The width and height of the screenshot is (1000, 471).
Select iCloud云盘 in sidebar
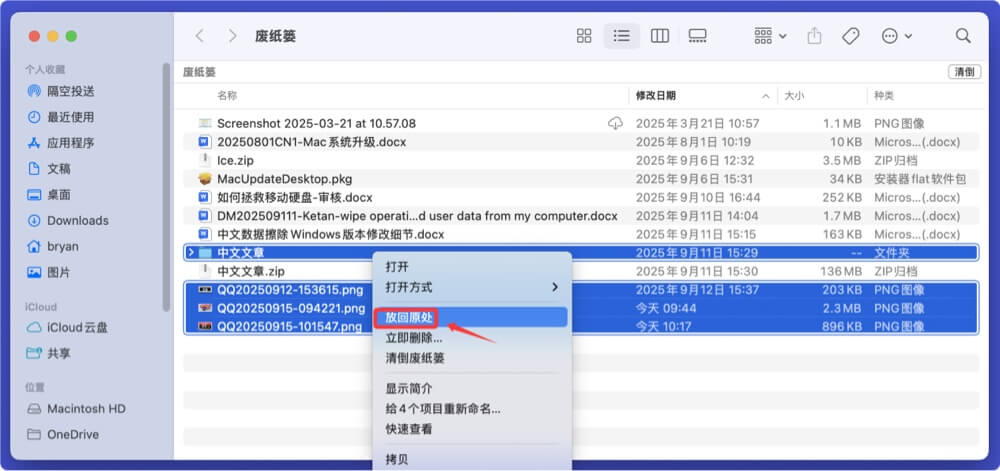(77, 328)
